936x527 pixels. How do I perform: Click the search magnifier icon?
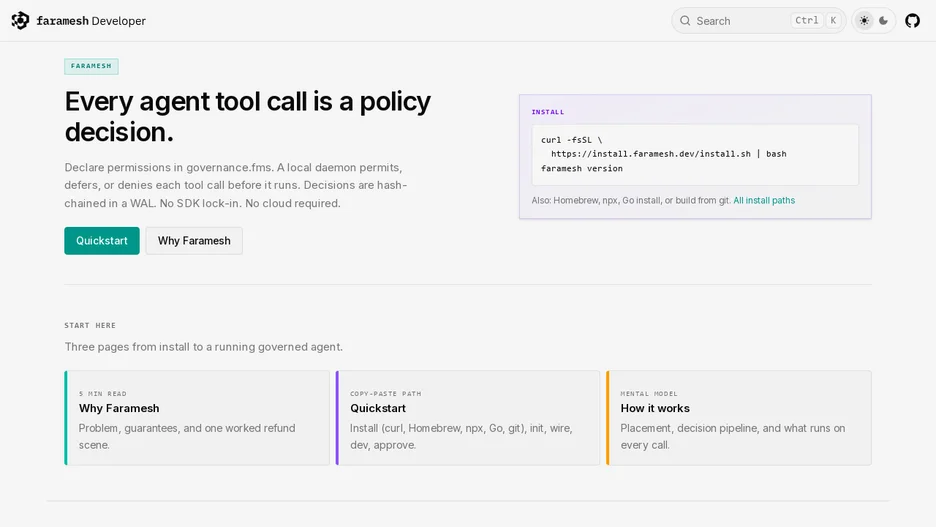pyautogui.click(x=685, y=21)
